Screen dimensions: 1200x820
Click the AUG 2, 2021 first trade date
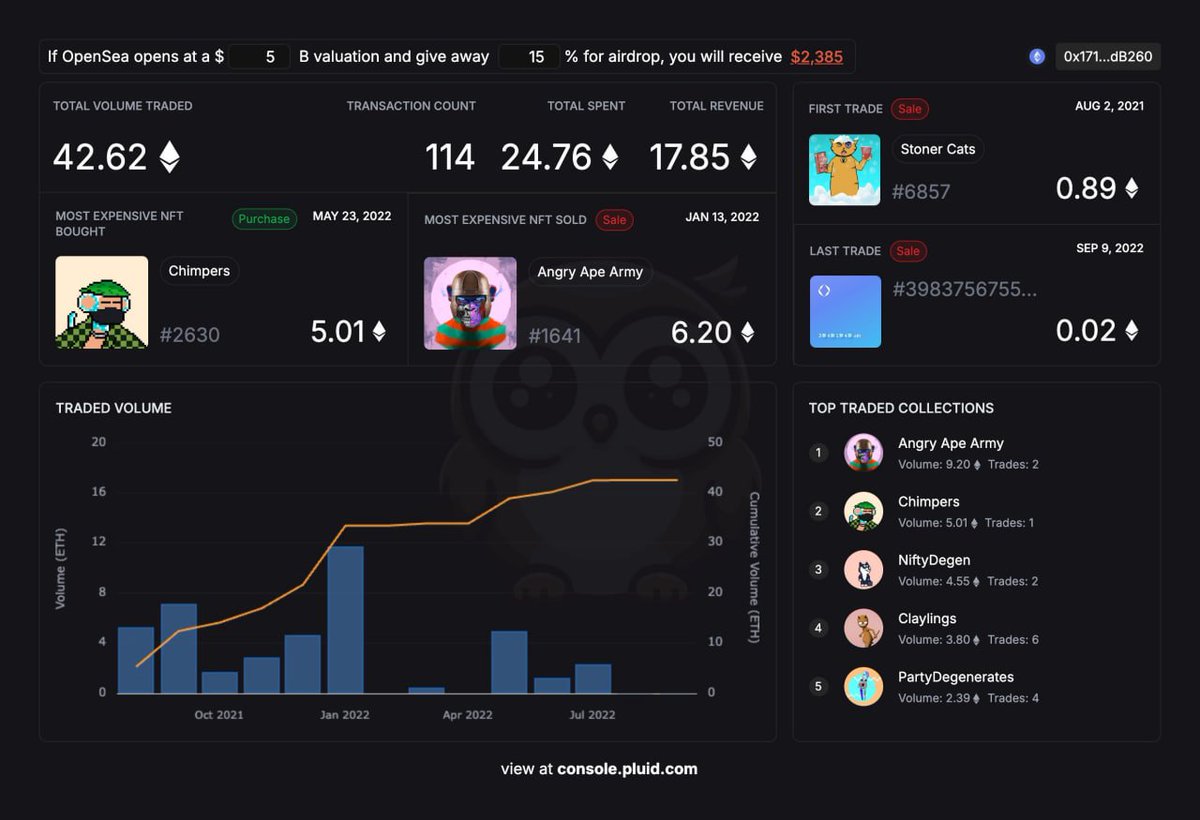pyautogui.click(x=1110, y=106)
